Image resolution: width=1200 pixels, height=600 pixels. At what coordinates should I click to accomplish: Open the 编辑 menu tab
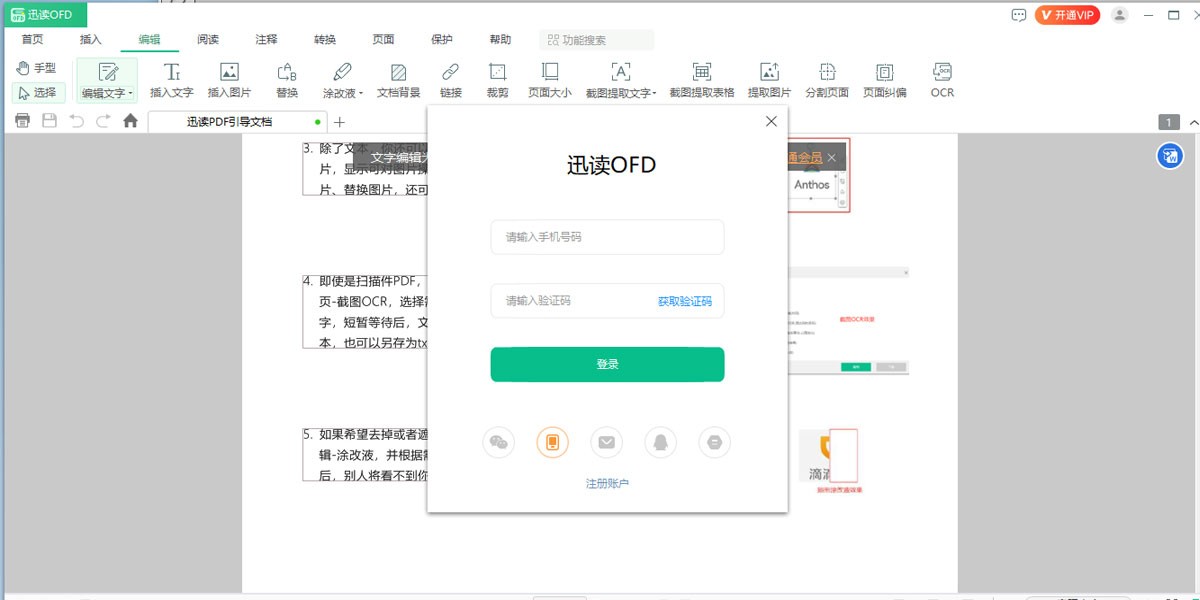(x=149, y=40)
